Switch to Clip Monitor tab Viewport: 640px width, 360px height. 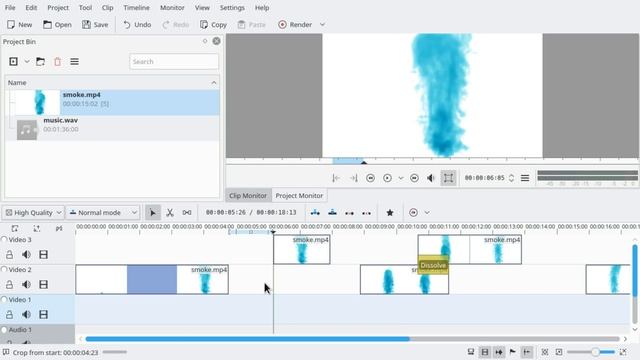tap(248, 196)
